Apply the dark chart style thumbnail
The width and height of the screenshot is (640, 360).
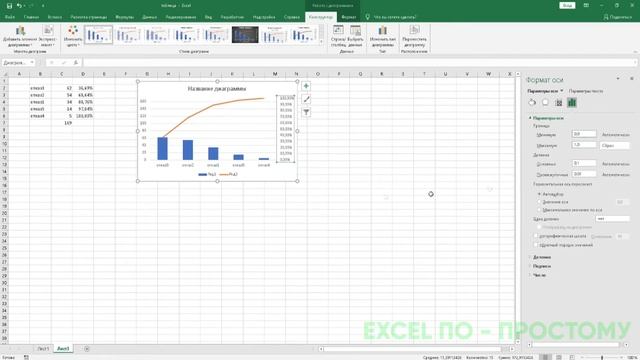[x=245, y=35]
